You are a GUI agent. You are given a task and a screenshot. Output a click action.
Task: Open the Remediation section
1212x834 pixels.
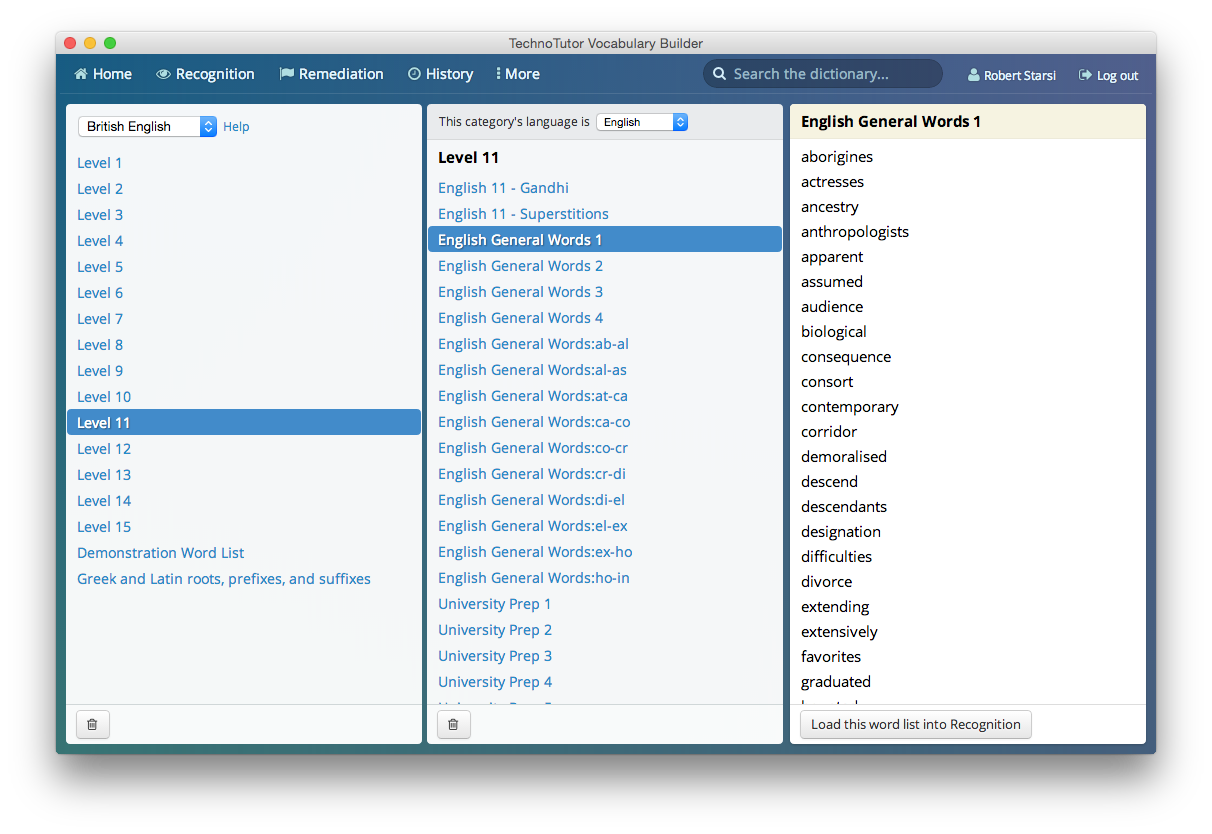point(331,73)
